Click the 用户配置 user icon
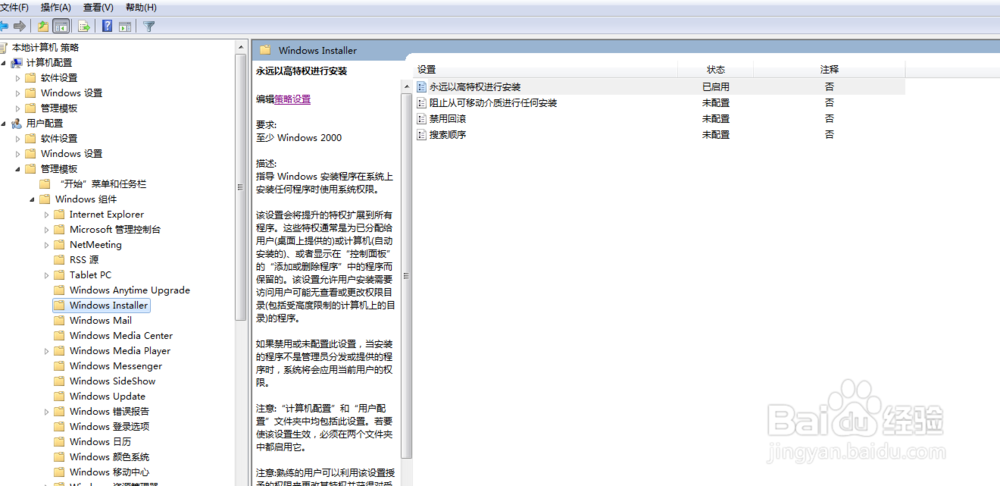The width and height of the screenshot is (1000, 486). coord(17,123)
